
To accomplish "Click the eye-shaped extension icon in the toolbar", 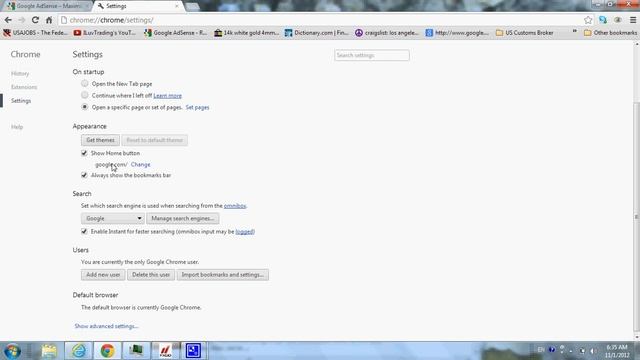I will tap(618, 20).
